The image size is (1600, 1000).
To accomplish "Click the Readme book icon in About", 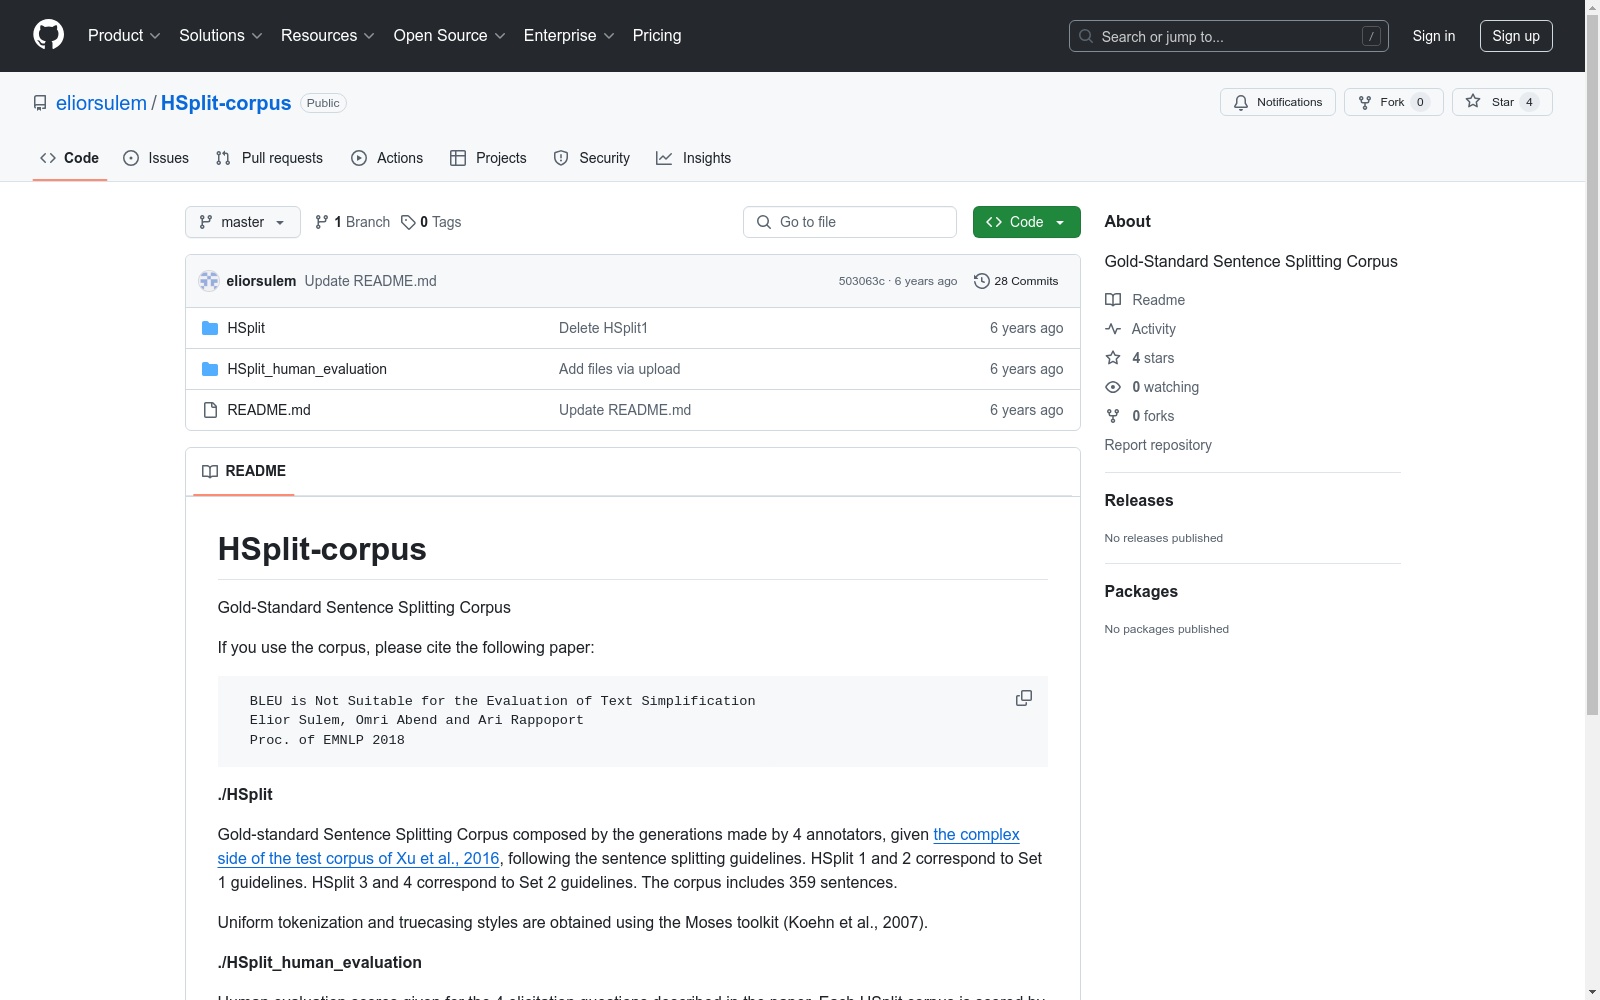I will 1113,300.
